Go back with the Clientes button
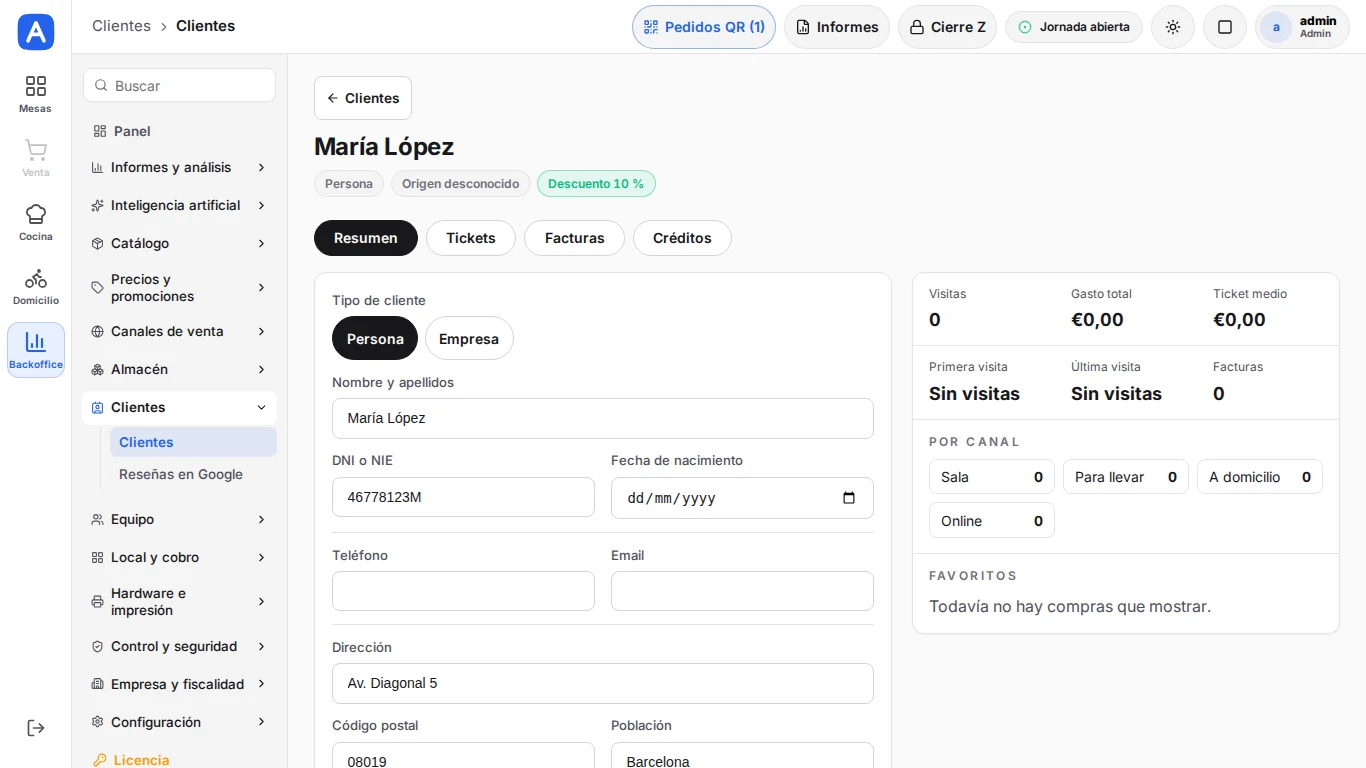The image size is (1366, 768). 363,98
